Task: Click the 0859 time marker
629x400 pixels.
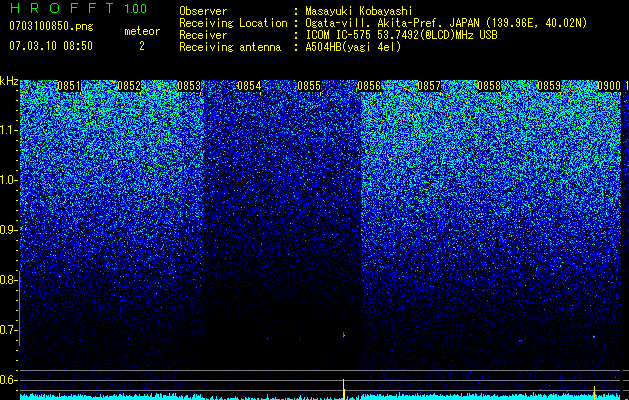Action: tap(549, 86)
